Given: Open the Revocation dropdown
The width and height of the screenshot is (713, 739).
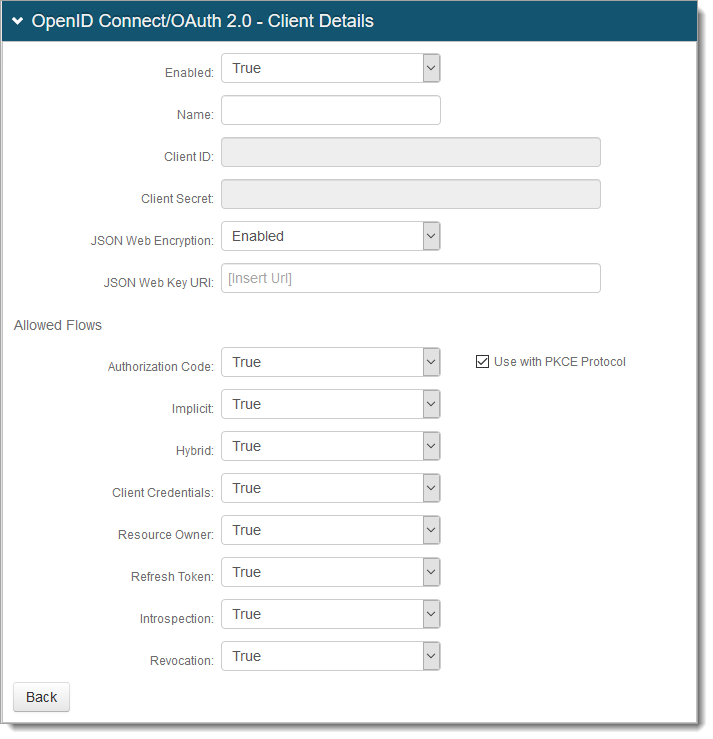Looking at the screenshot, I should [x=330, y=657].
